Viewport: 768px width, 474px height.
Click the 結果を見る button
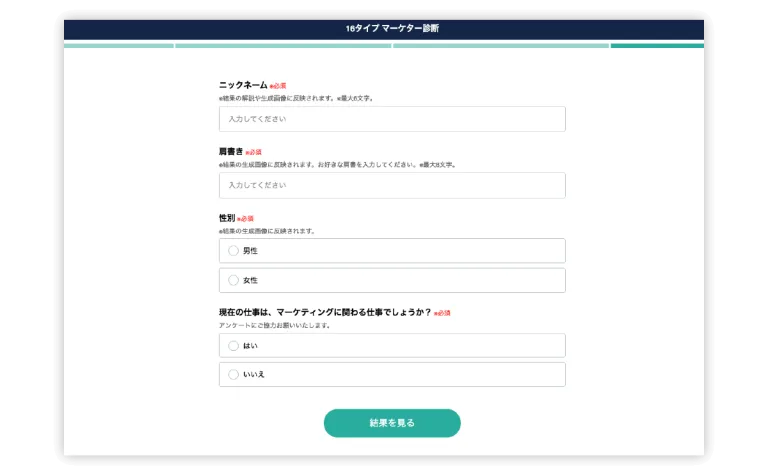click(392, 423)
